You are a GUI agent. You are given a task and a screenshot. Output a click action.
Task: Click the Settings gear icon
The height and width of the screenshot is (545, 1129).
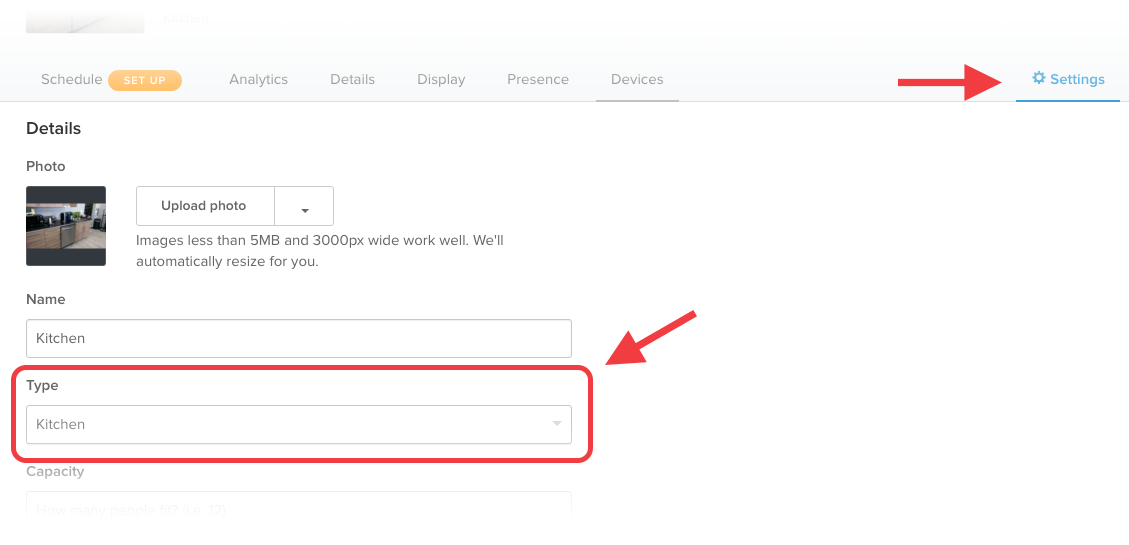coord(1038,78)
